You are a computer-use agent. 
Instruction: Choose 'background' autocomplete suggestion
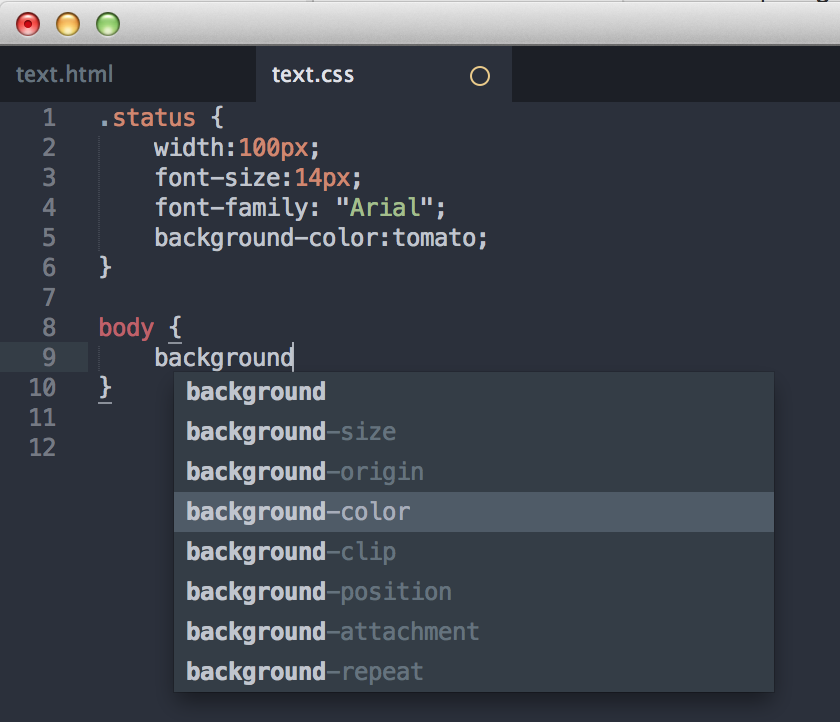tap(474, 392)
